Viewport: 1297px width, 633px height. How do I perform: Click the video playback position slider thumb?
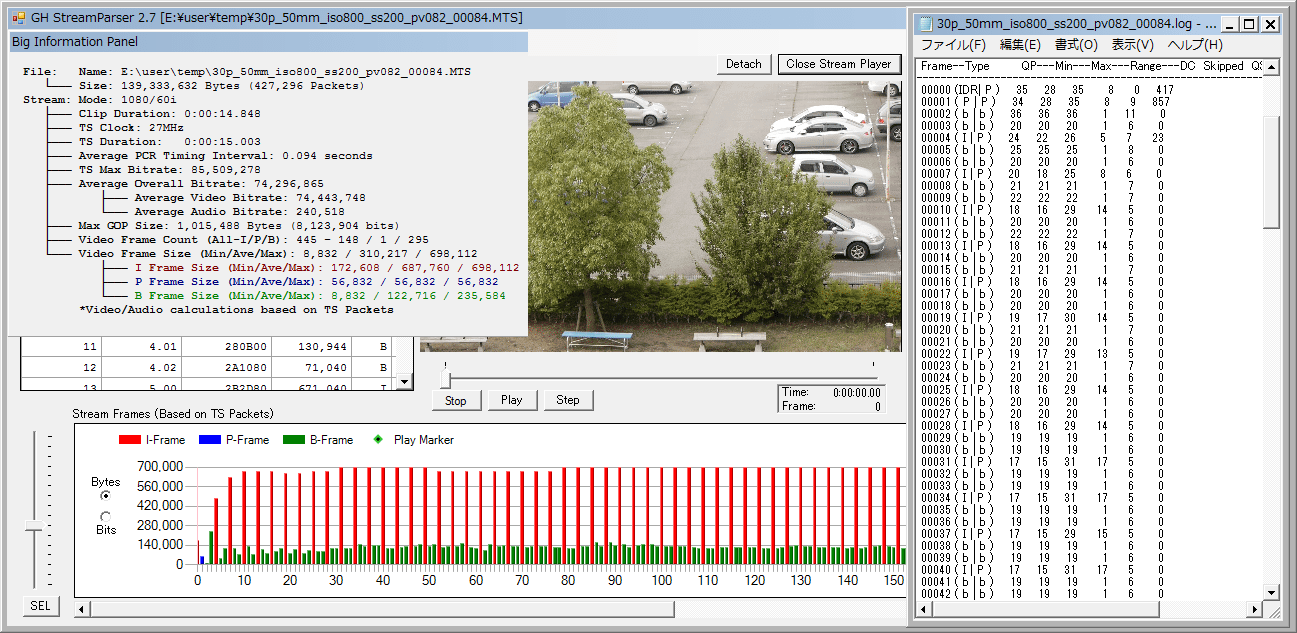tap(446, 379)
